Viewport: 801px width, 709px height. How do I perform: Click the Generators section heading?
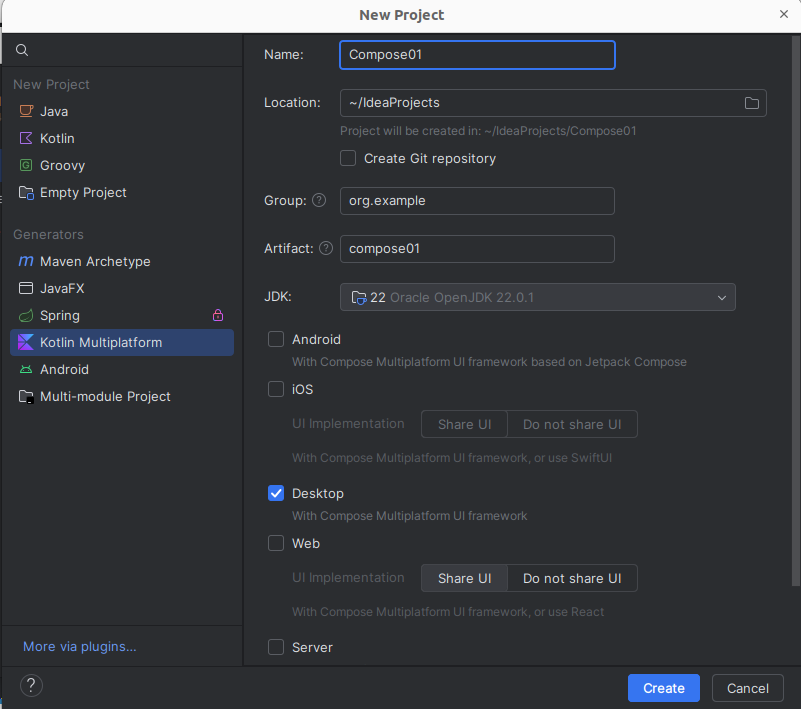49,234
